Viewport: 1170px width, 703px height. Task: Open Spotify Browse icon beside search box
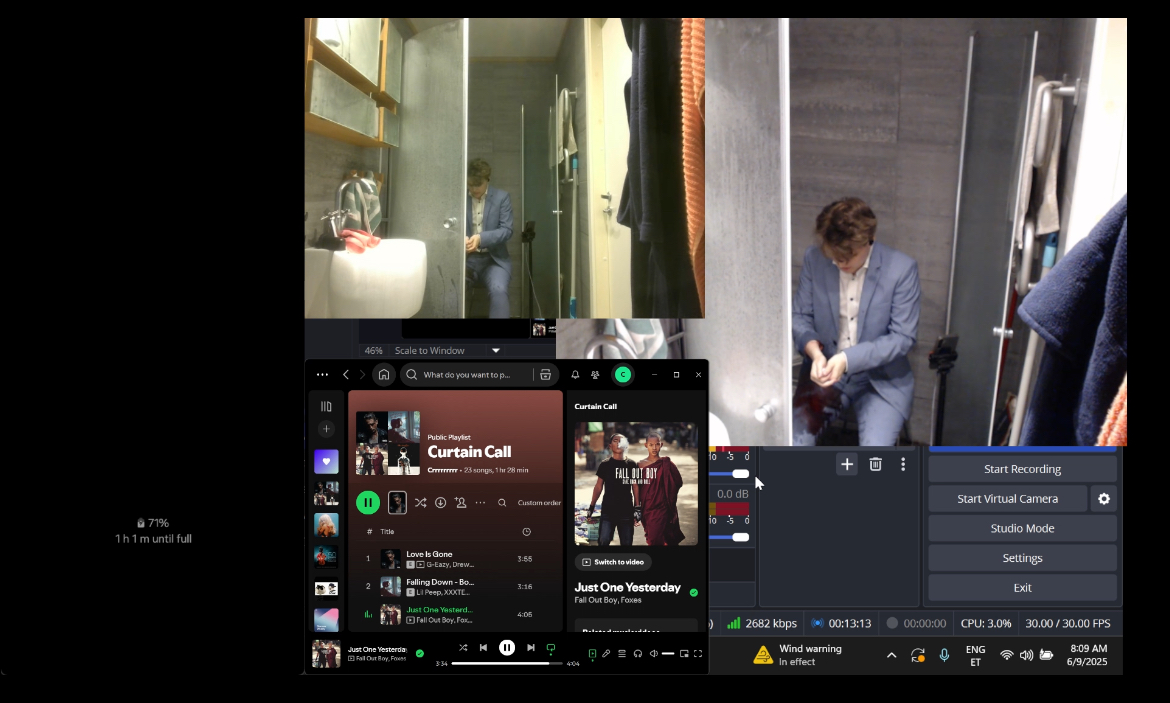tap(545, 375)
